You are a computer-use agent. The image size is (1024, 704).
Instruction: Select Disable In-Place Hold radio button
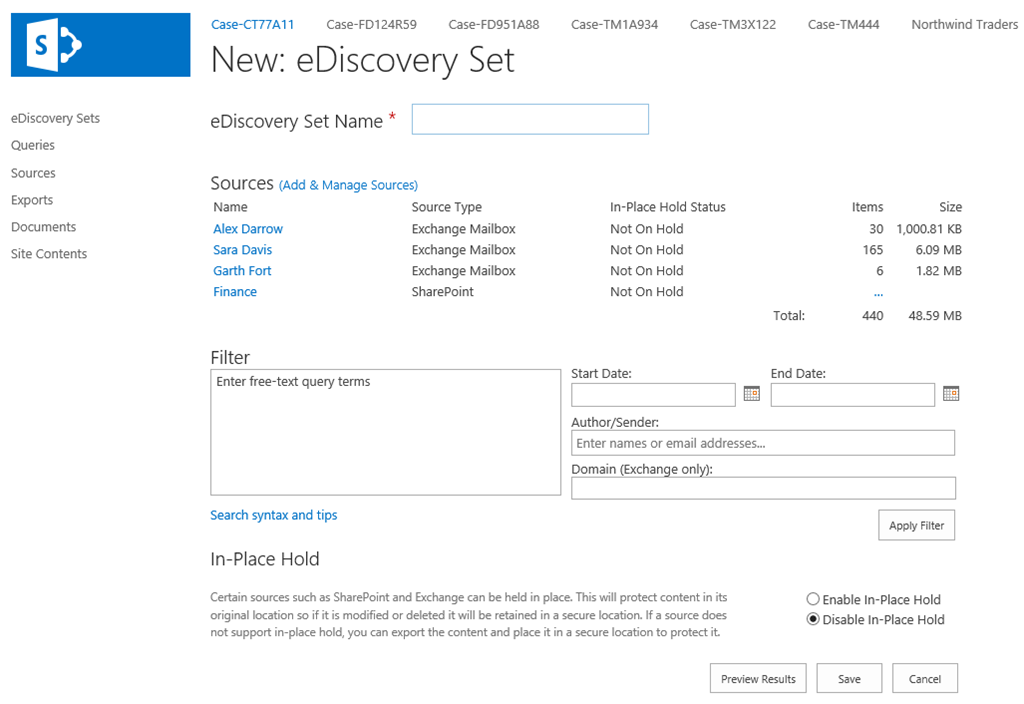[x=813, y=619]
